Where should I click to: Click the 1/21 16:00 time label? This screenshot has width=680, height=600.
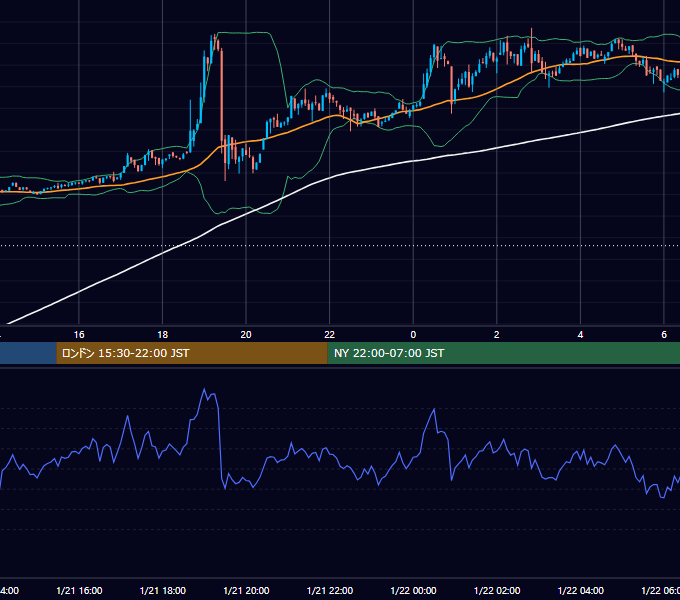pos(79,590)
